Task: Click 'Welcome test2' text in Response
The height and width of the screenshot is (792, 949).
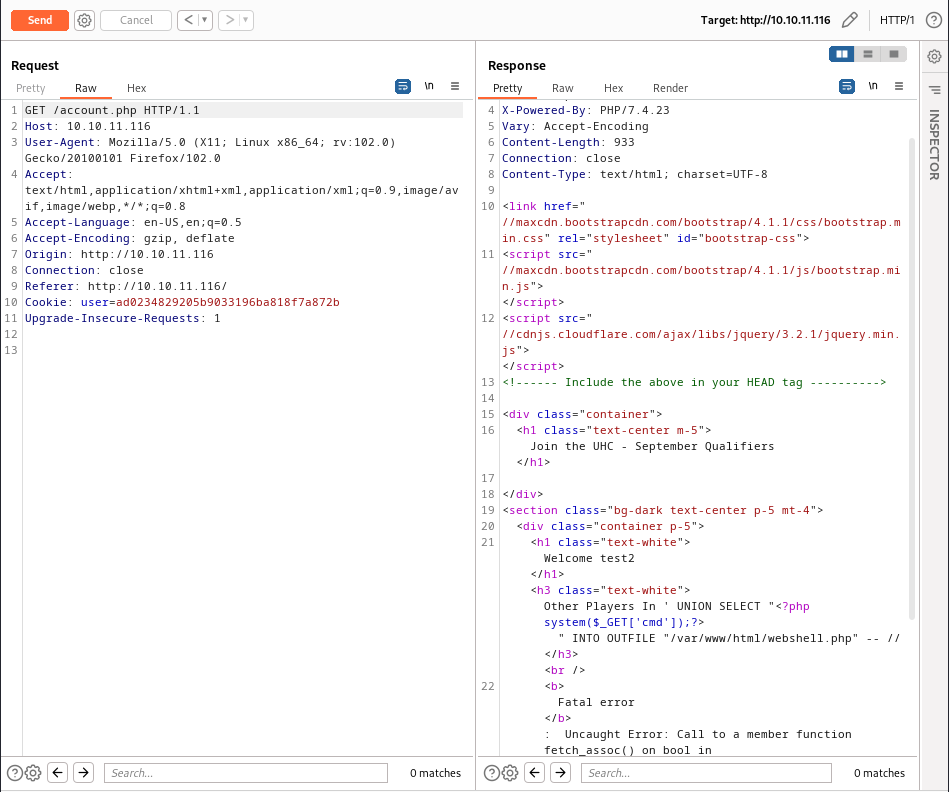Action: point(589,558)
